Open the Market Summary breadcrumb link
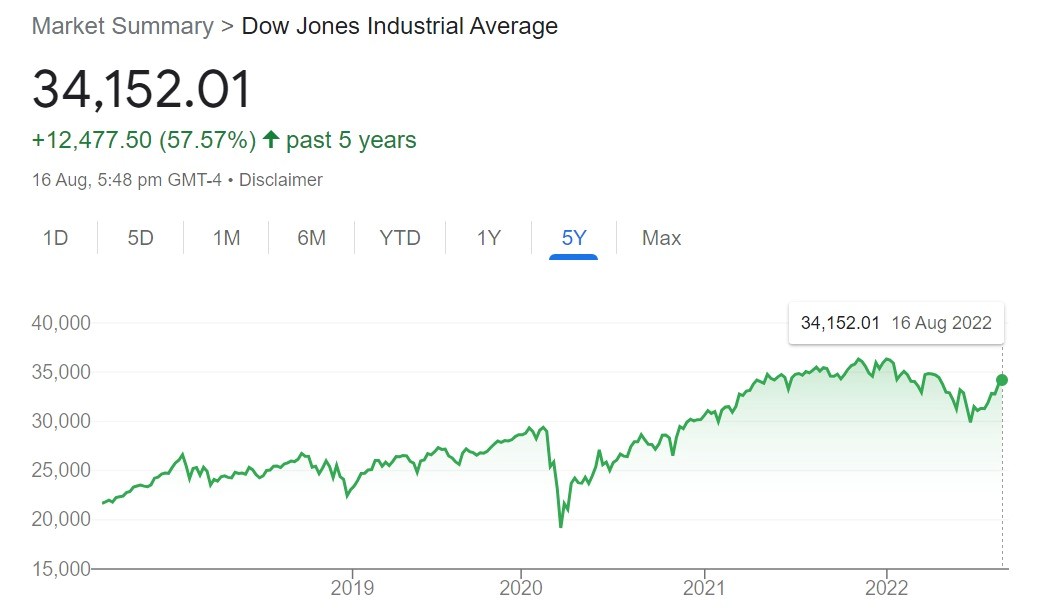The height and width of the screenshot is (613, 1060). pyautogui.click(x=122, y=26)
